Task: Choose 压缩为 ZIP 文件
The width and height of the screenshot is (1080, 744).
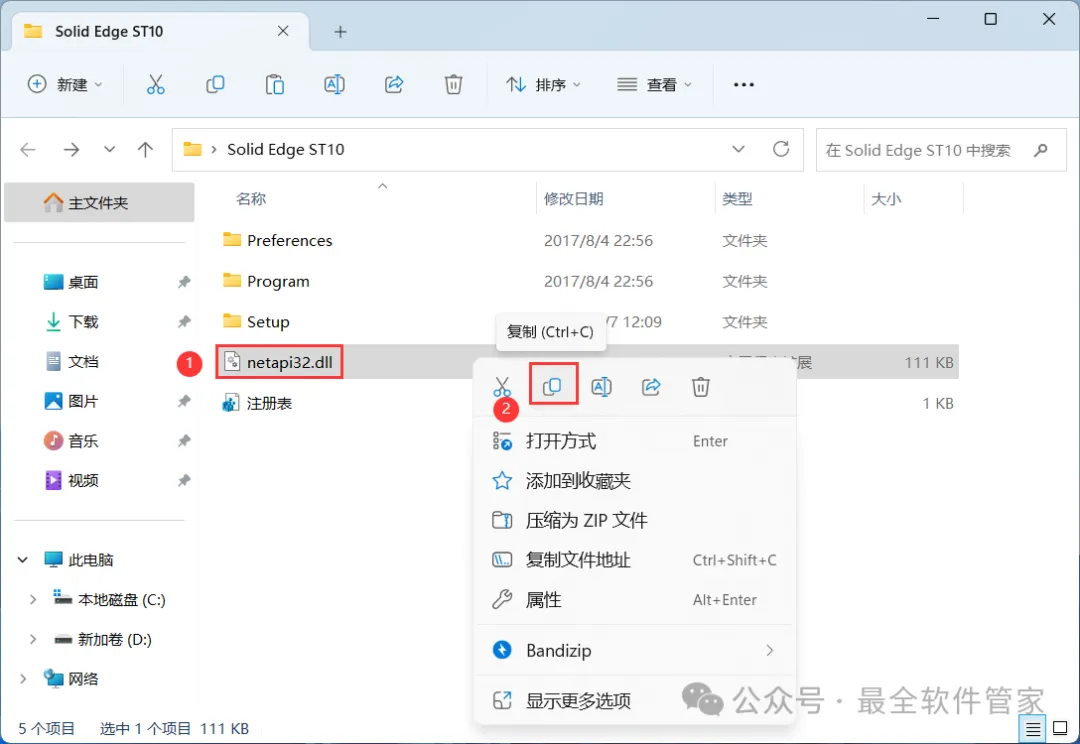Action: click(634, 520)
